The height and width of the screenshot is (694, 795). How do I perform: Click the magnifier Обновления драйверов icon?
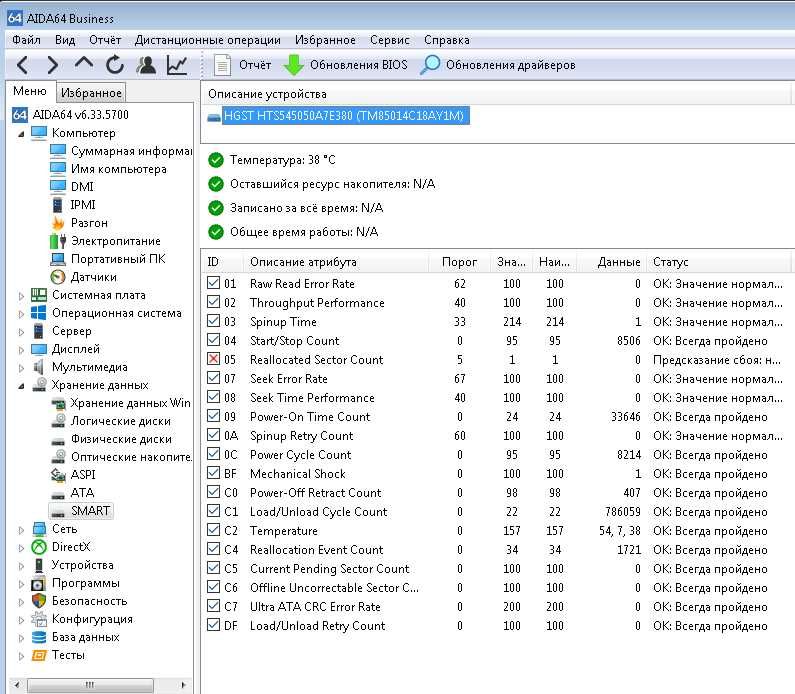(430, 65)
